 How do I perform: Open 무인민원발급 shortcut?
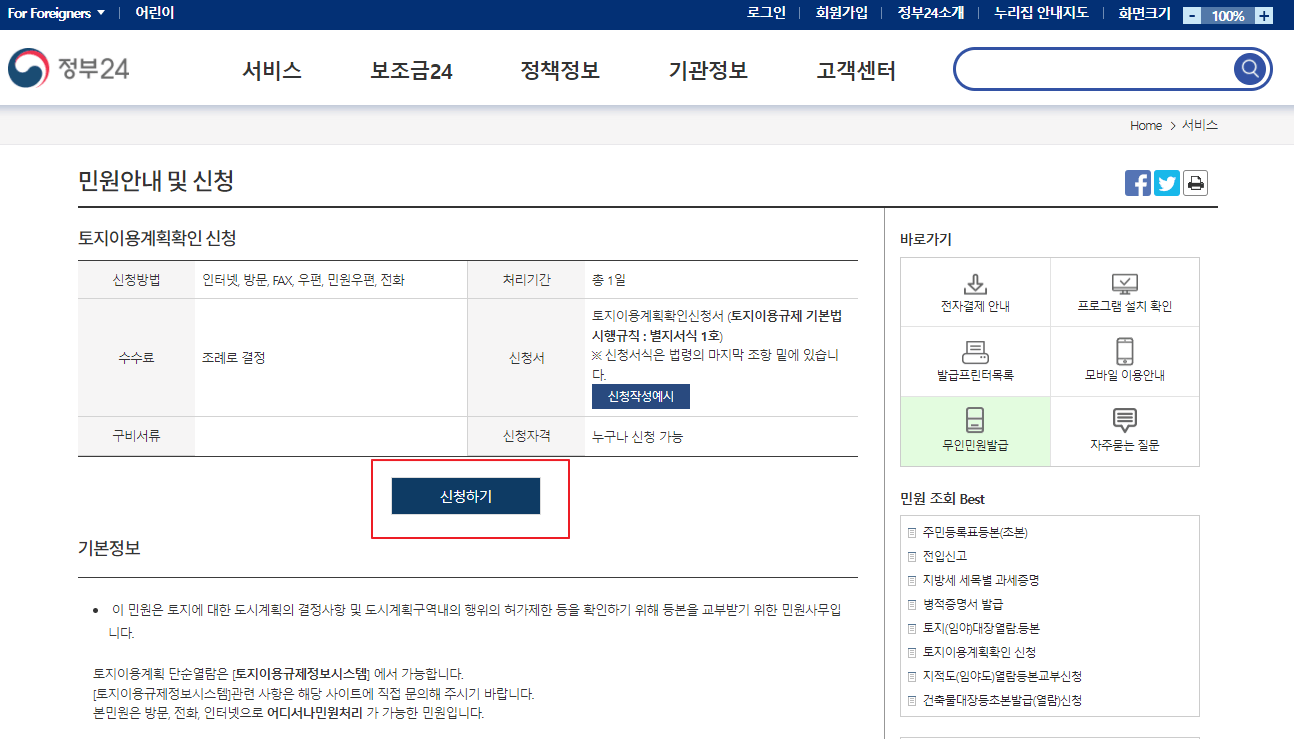coord(975,431)
